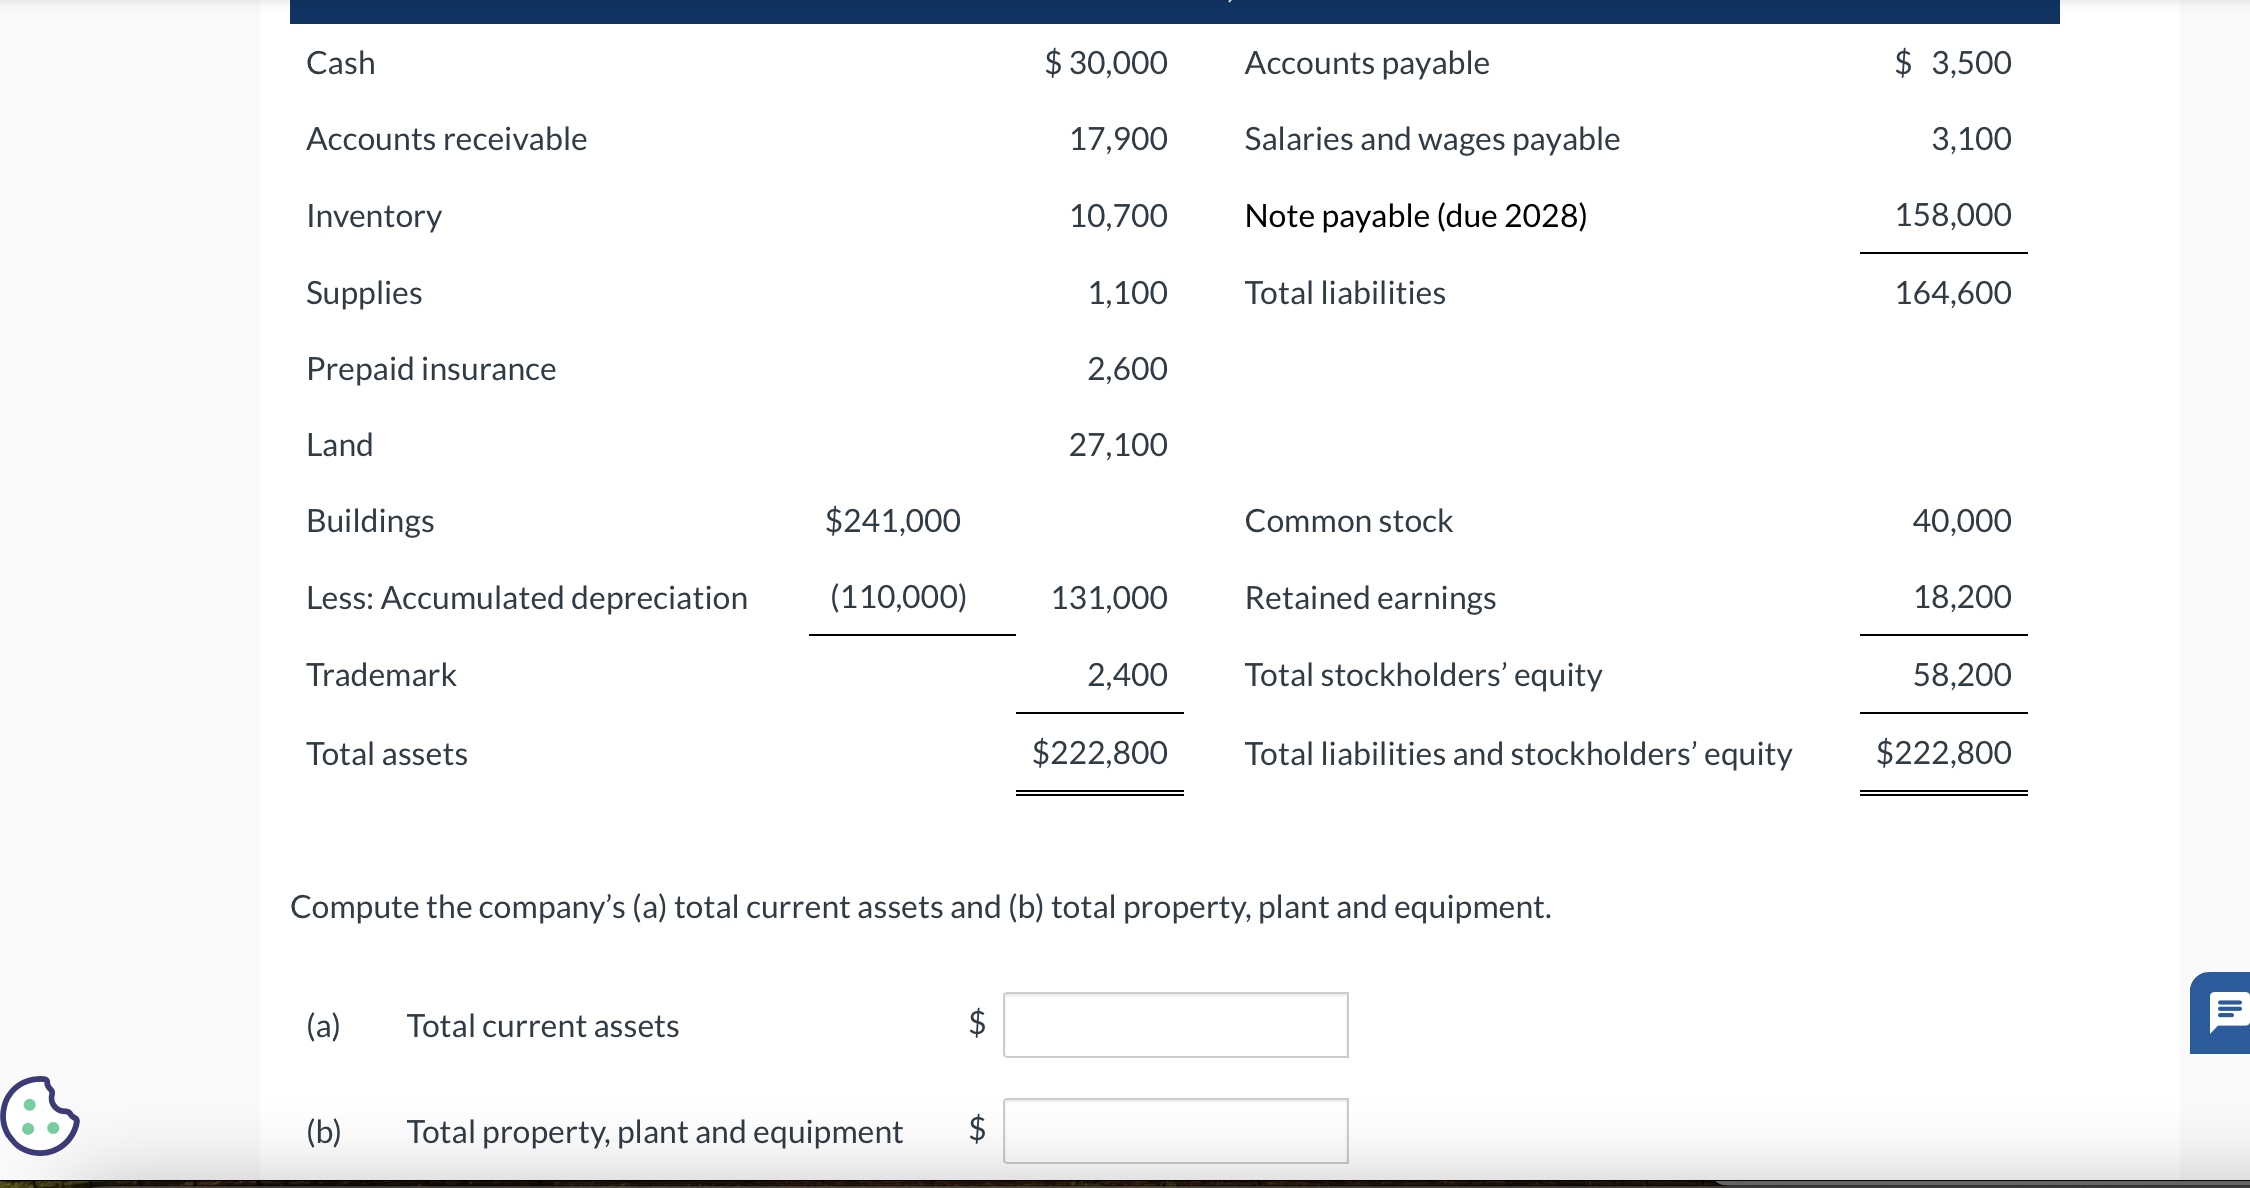
Task: Select the dollar sign beside answer box (a)
Action: 975,1025
